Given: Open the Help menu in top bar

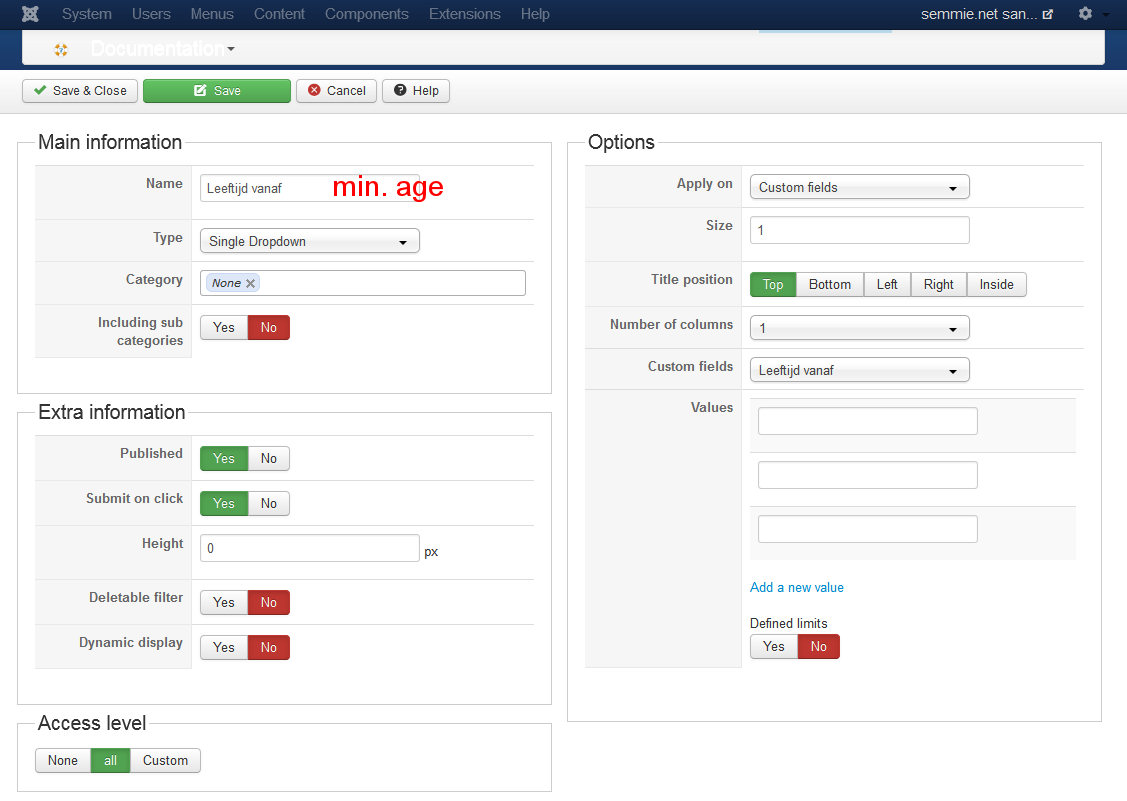Looking at the screenshot, I should point(535,14).
